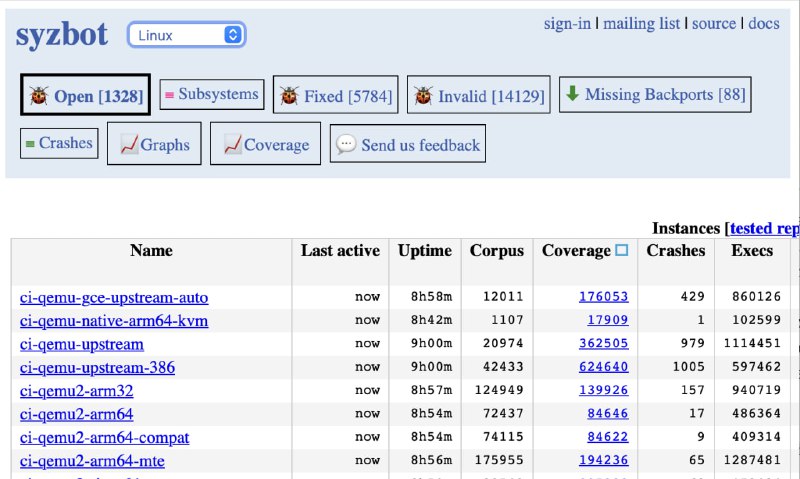Image resolution: width=800 pixels, height=479 pixels.
Task: Toggle the checkbox beside Coverage column header
Action: coord(621,250)
